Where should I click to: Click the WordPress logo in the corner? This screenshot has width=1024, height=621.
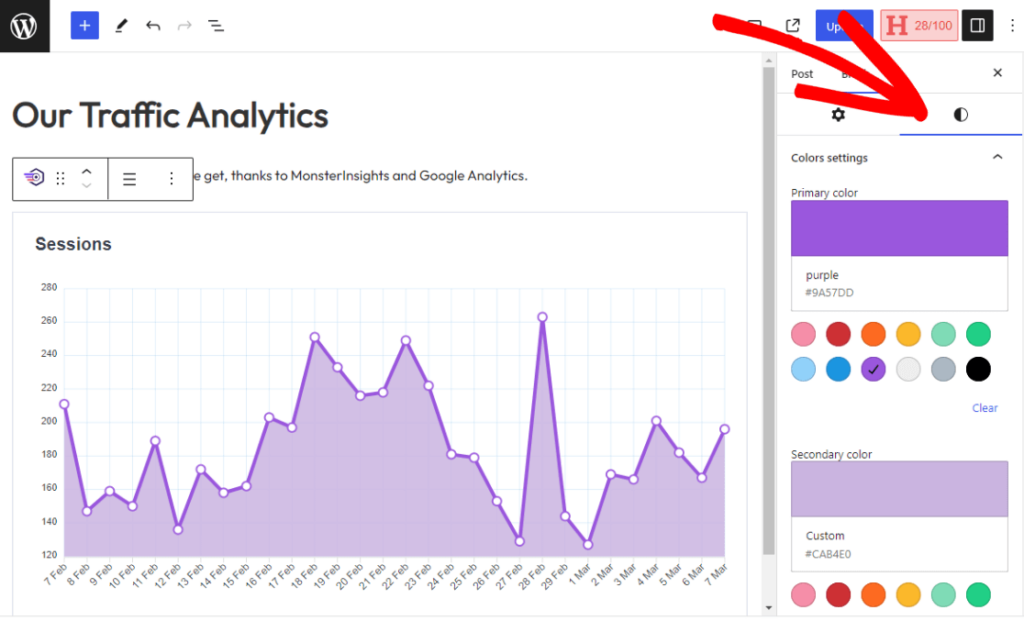pos(22,25)
